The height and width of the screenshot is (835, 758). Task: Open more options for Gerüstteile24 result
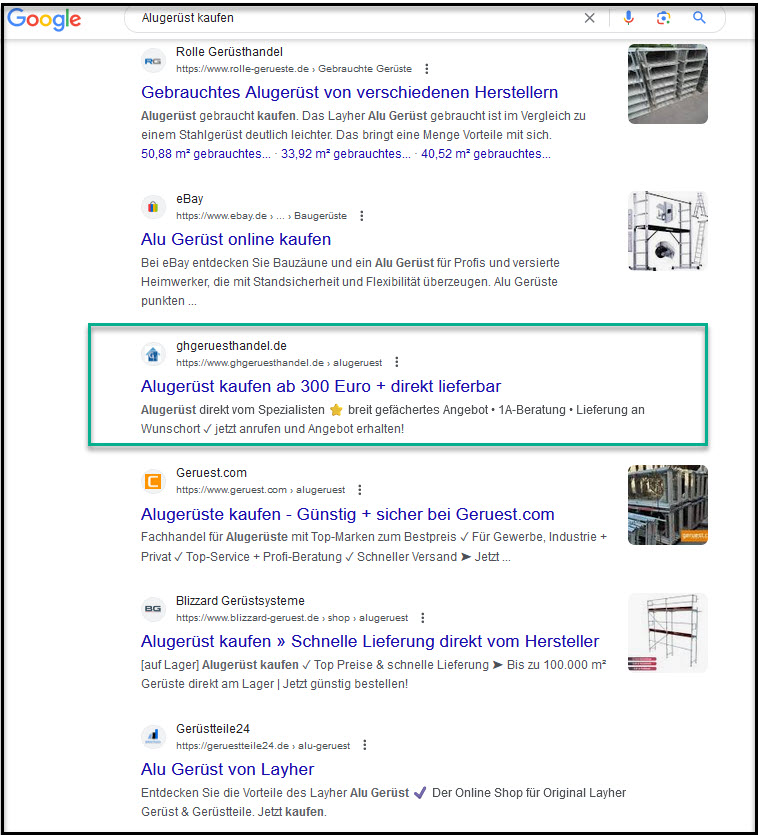pyautogui.click(x=364, y=745)
